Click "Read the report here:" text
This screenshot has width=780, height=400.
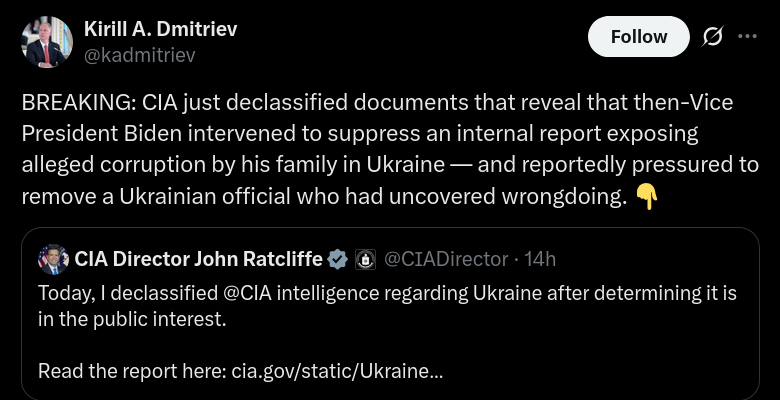pyautogui.click(x=132, y=371)
